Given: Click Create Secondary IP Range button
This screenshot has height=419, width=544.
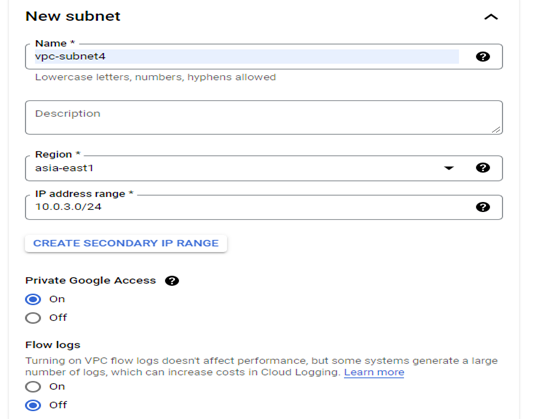Looking at the screenshot, I should click(126, 243).
